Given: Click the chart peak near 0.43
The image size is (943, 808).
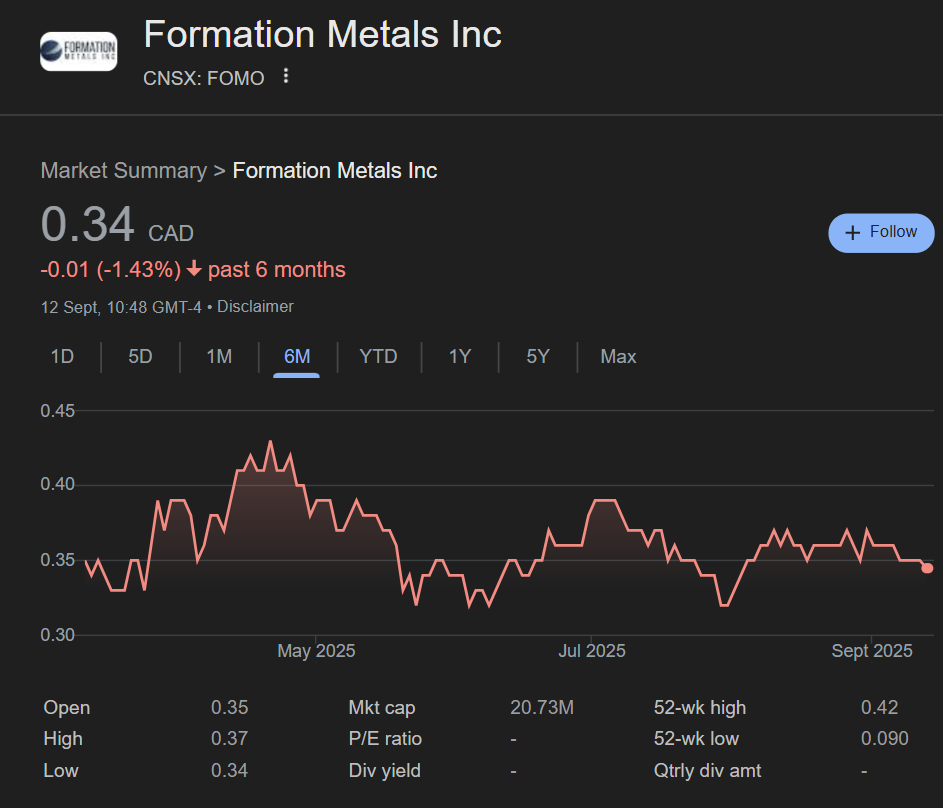Looking at the screenshot, I should click(x=270, y=441).
